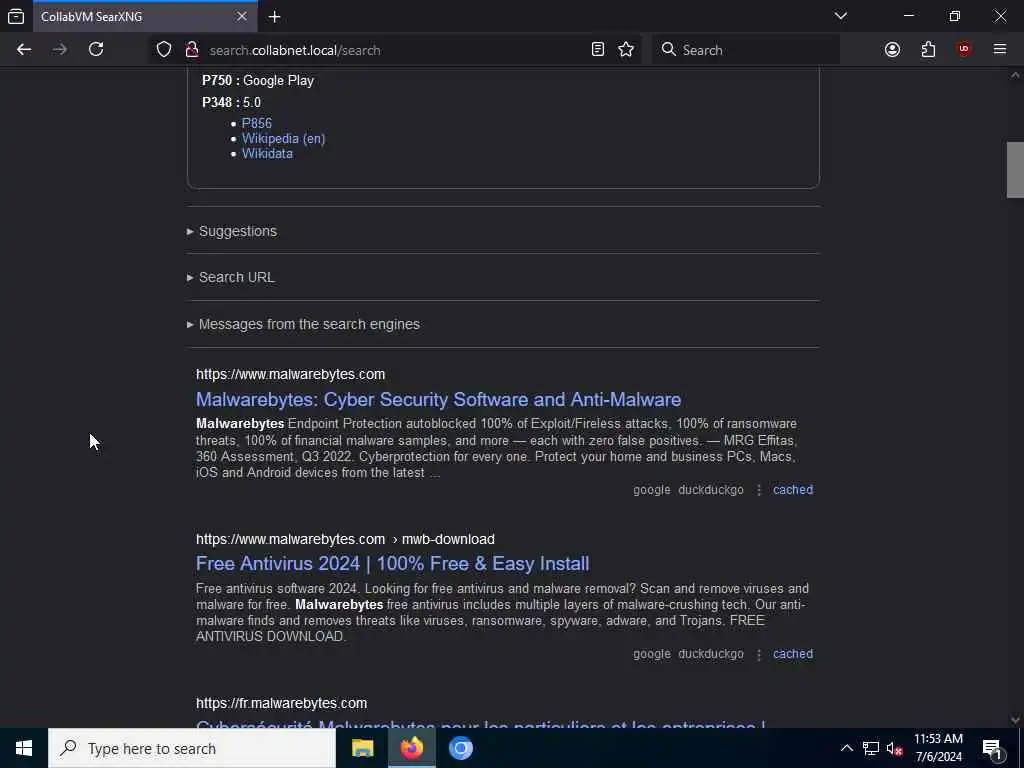Open the insecure connection padlock icon
The width and height of the screenshot is (1024, 768).
[191, 50]
